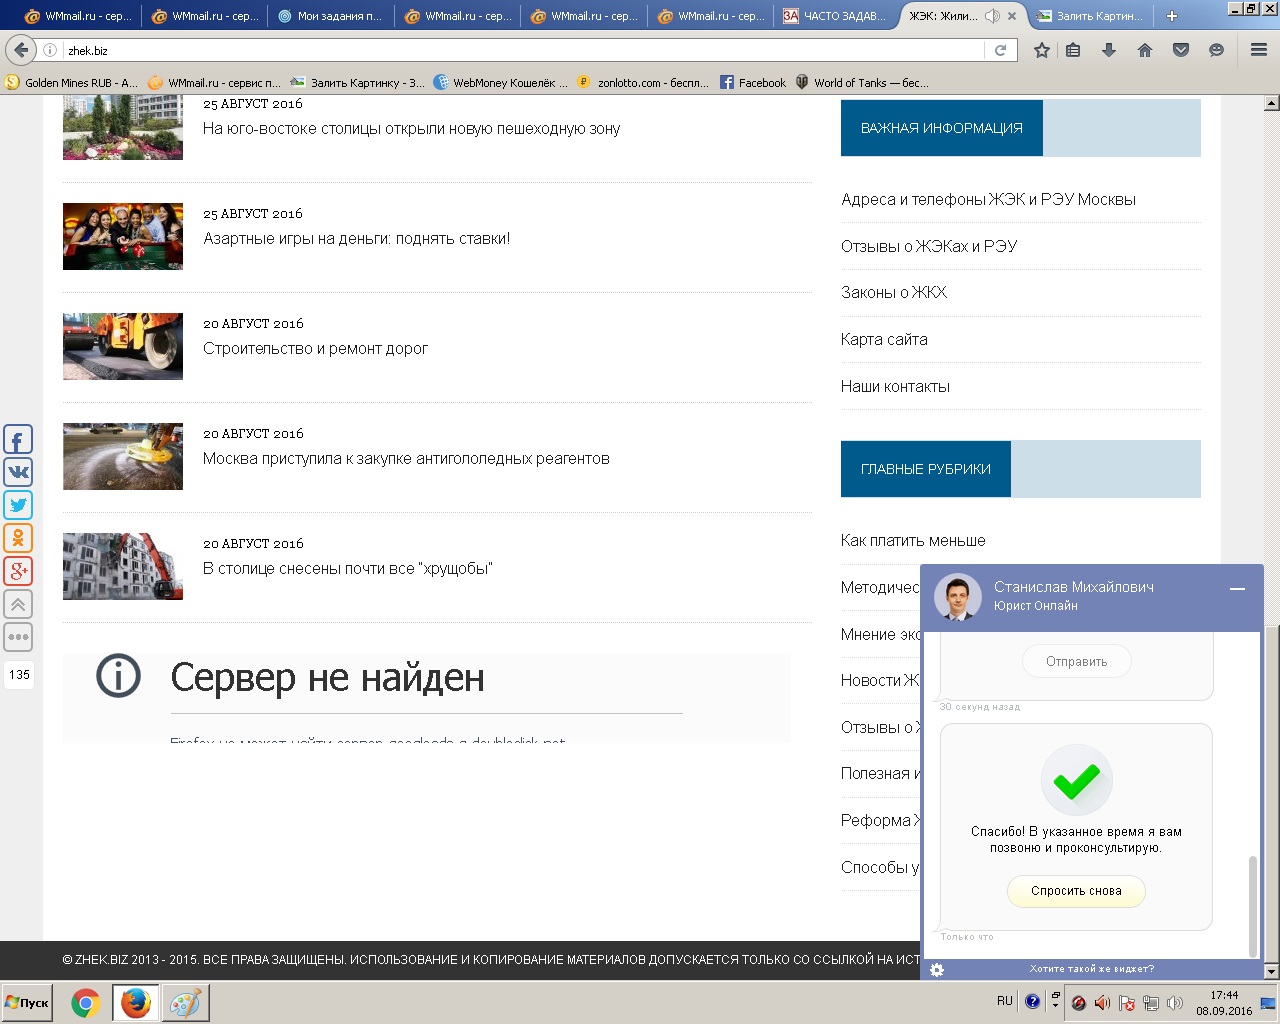1280x1024 pixels.
Task: Click the zhek.biz address bar
Action: (x=520, y=50)
